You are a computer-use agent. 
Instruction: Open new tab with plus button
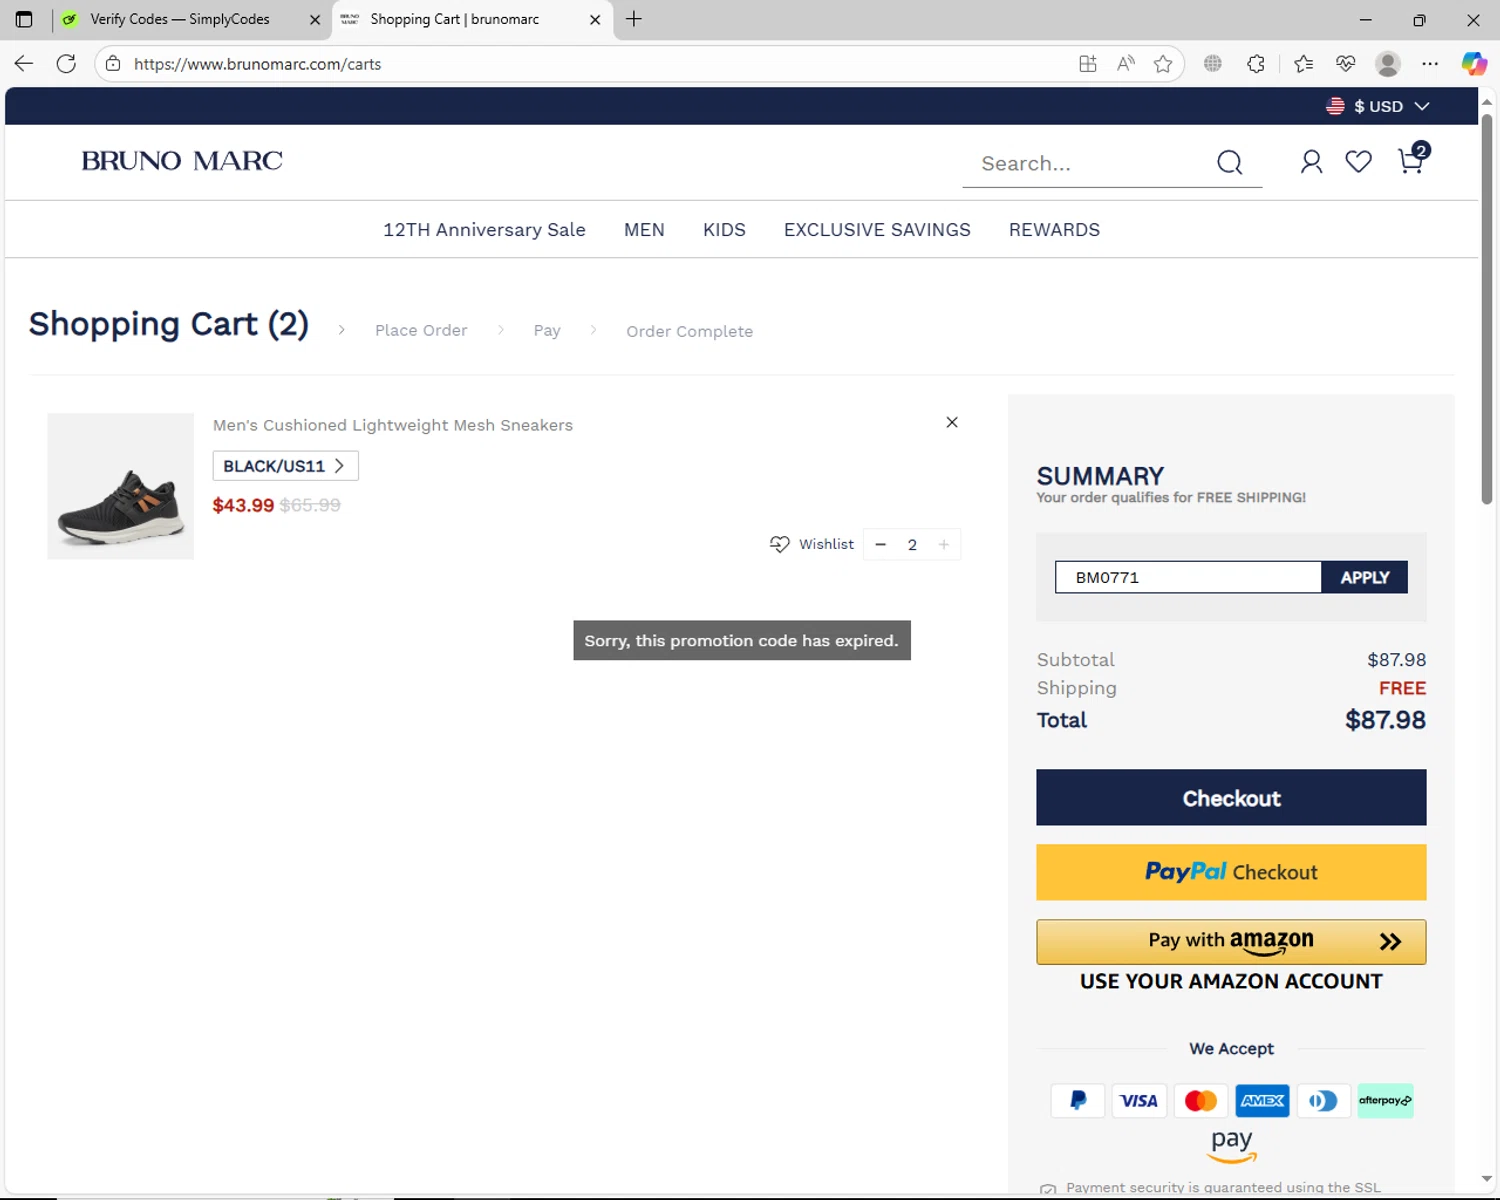(x=634, y=19)
